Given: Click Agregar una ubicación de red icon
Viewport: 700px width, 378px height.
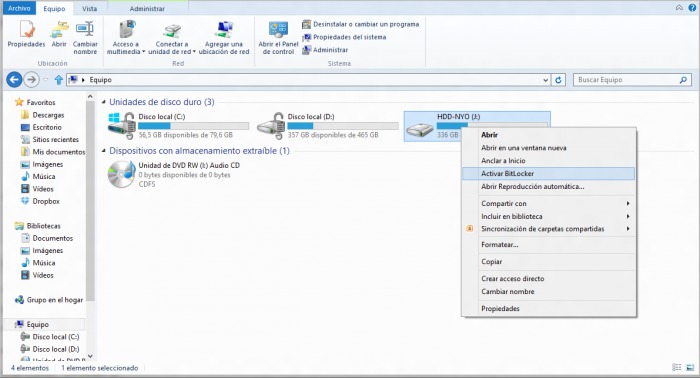Looking at the screenshot, I should point(224,37).
